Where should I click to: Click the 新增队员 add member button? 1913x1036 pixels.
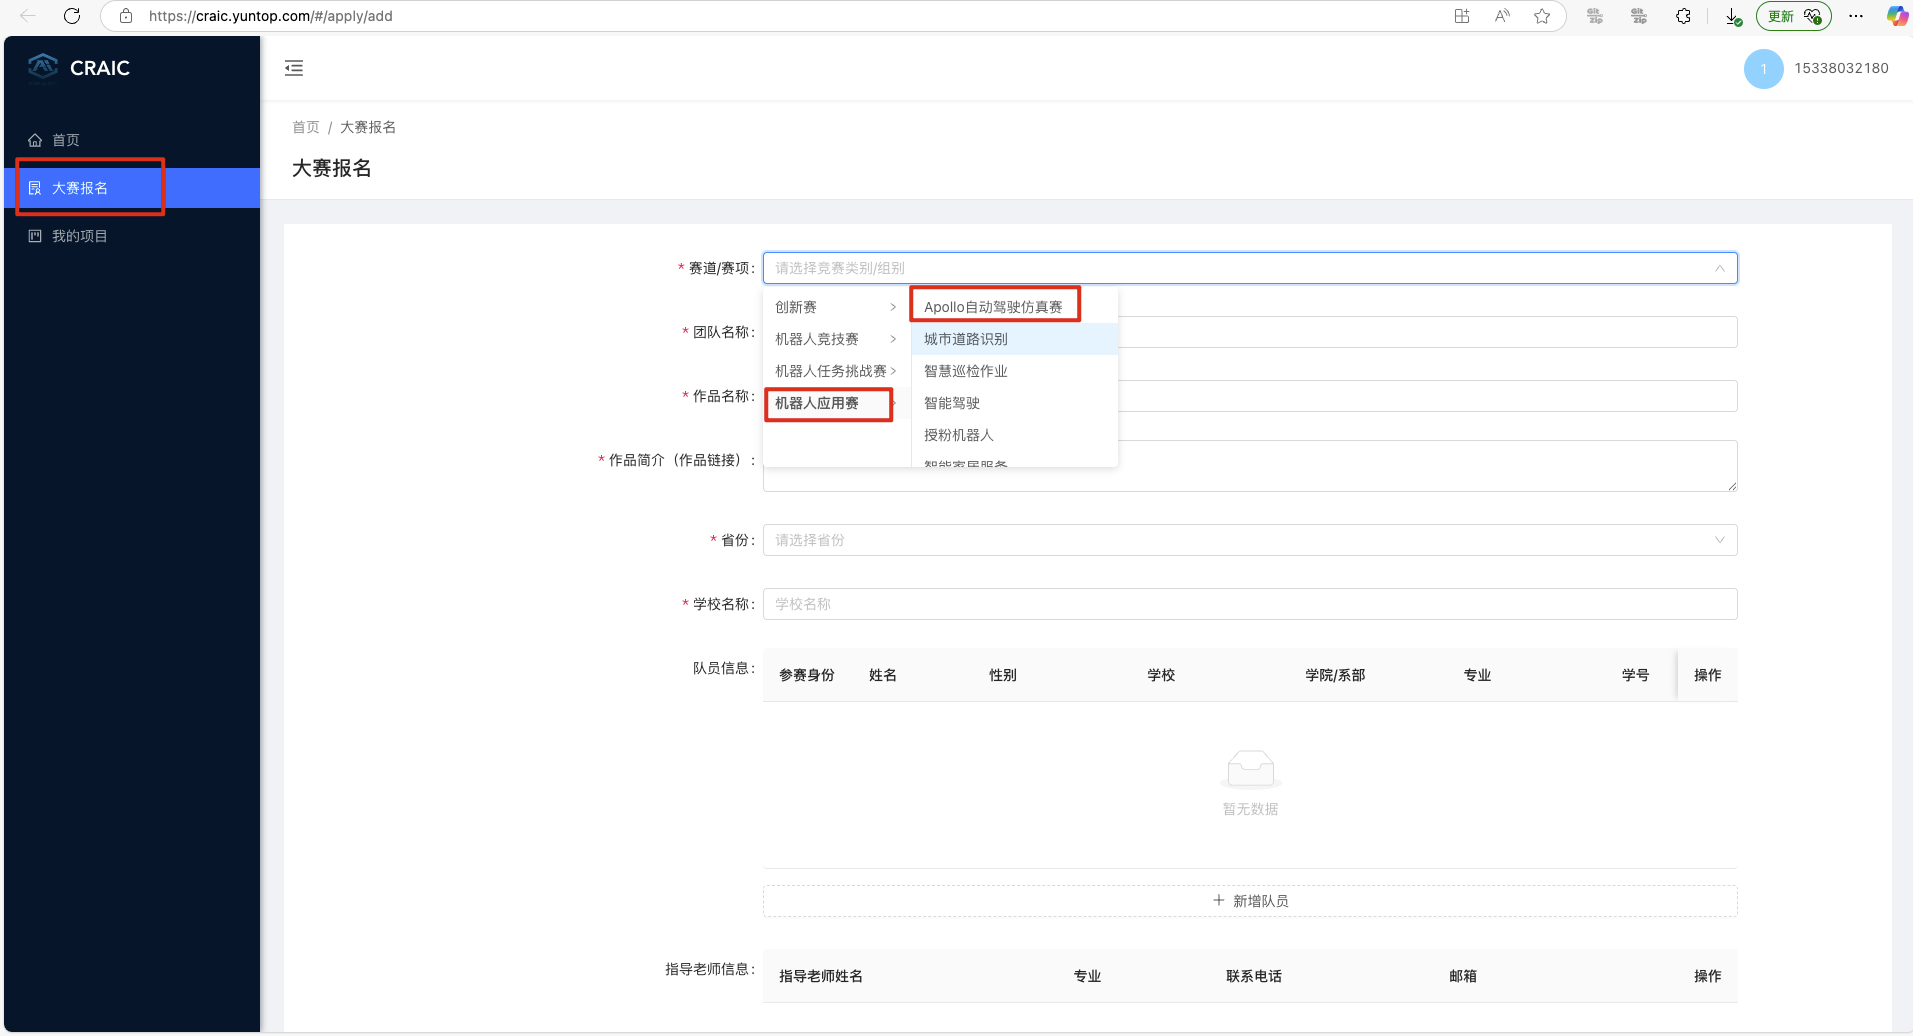coord(1249,901)
